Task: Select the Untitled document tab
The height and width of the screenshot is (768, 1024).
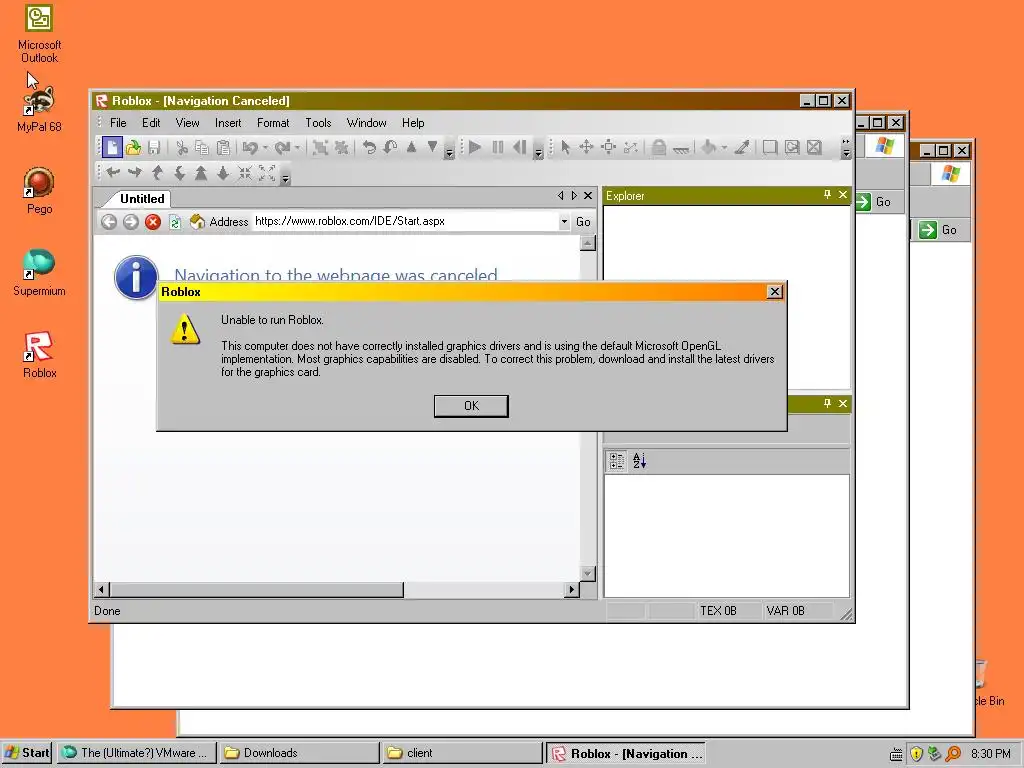Action: tap(142, 199)
